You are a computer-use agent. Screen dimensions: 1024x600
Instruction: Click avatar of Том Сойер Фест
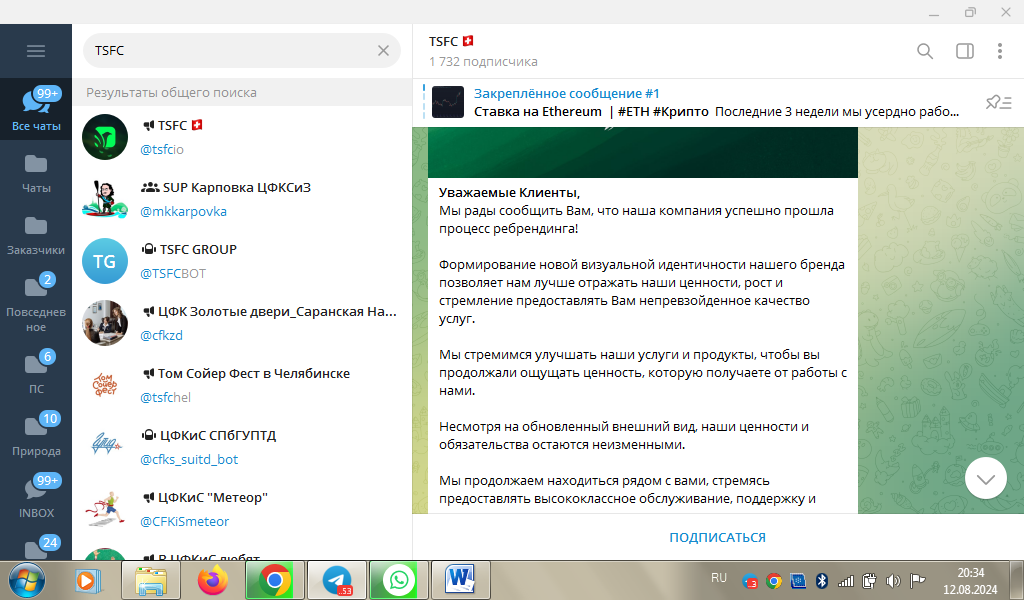(104, 385)
